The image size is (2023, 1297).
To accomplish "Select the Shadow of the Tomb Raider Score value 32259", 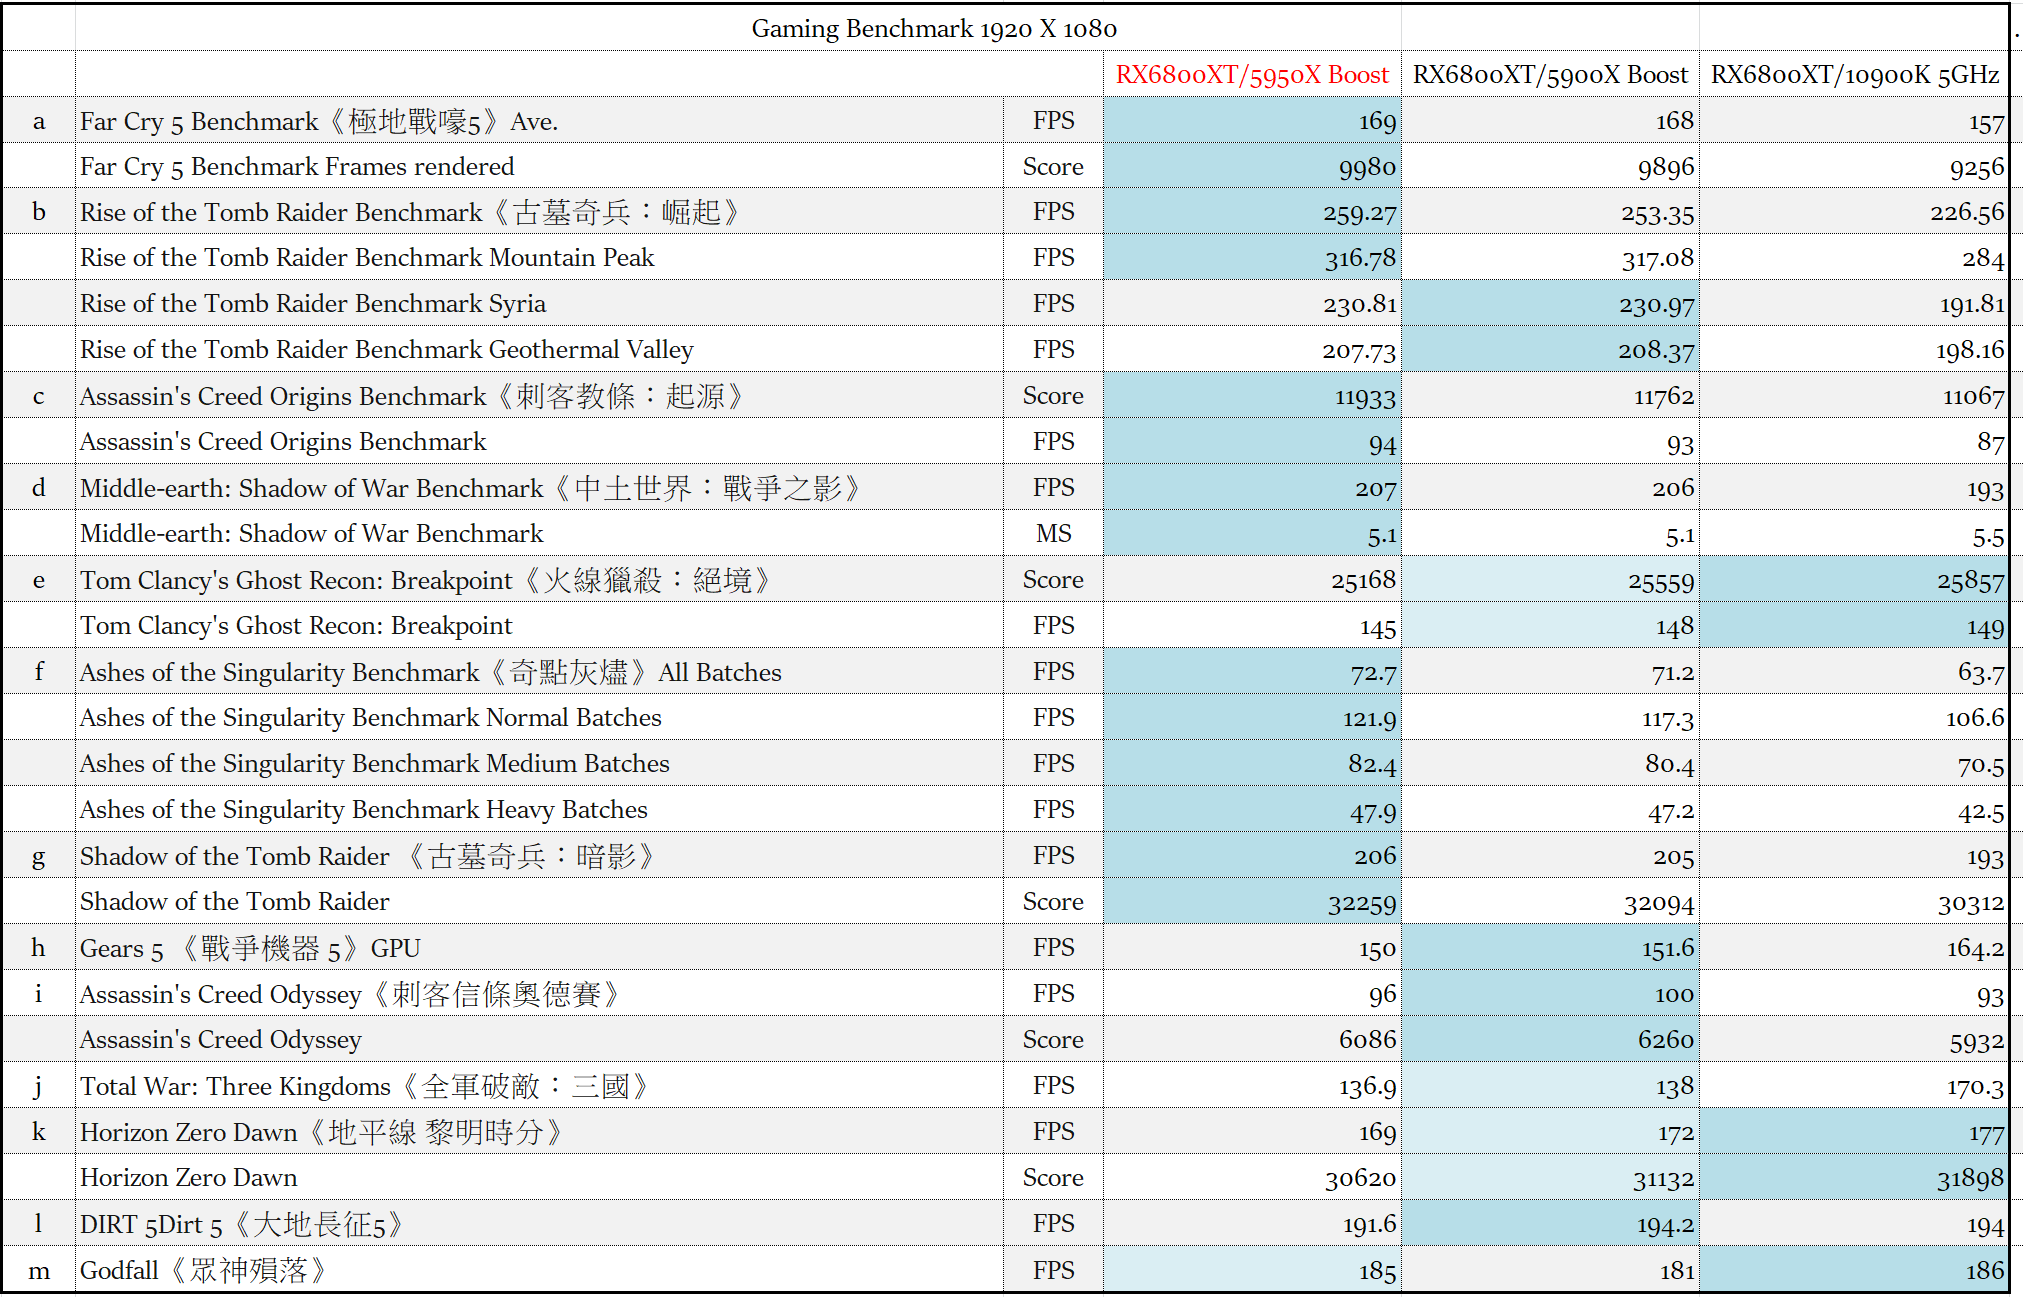I will pos(1362,903).
